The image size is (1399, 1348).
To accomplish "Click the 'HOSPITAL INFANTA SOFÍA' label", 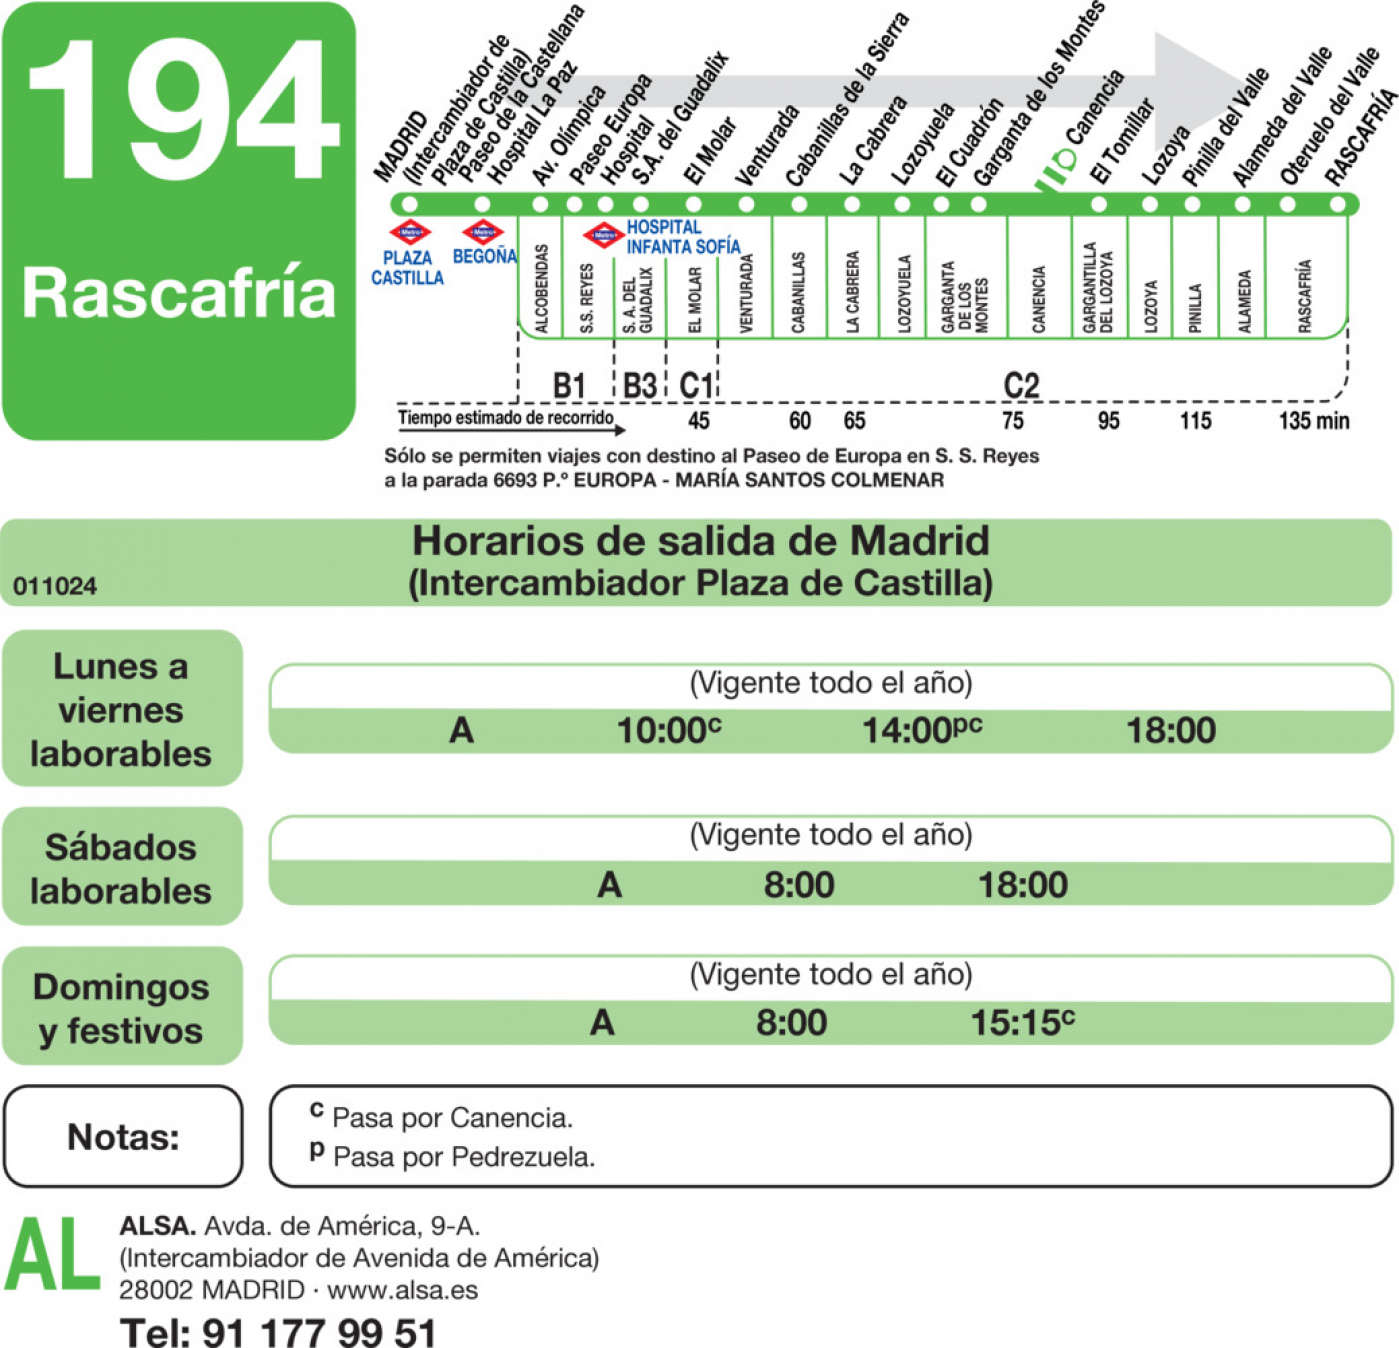I will coord(684,237).
